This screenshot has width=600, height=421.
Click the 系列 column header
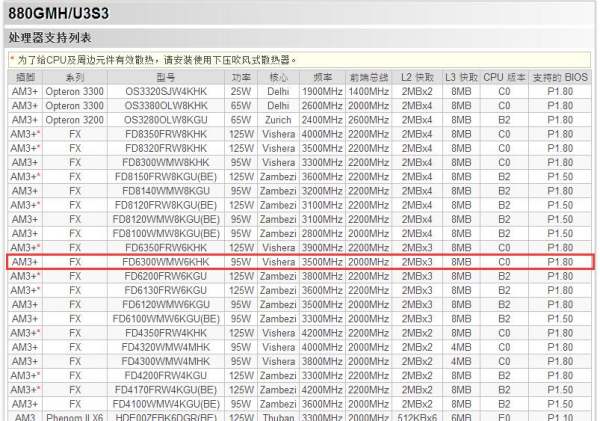[75, 77]
